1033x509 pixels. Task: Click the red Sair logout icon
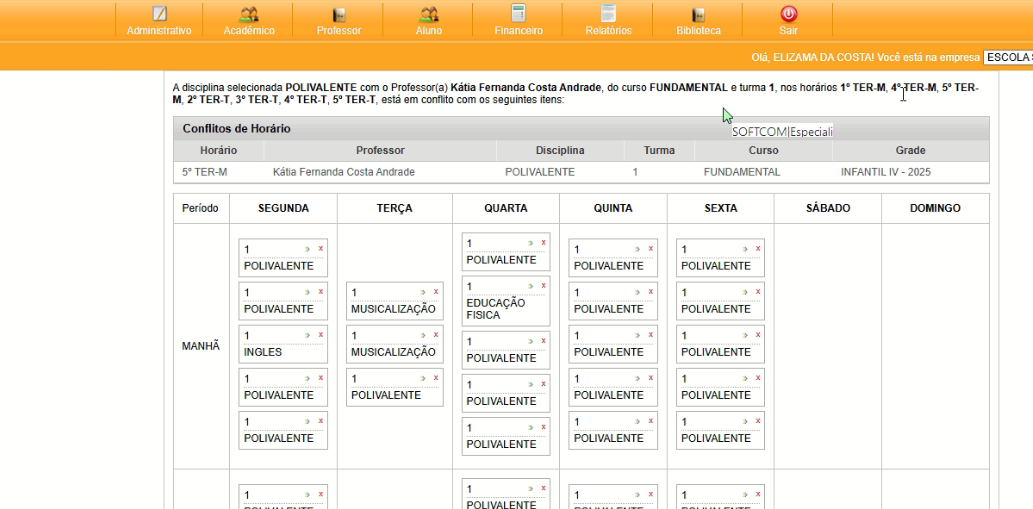click(x=788, y=14)
